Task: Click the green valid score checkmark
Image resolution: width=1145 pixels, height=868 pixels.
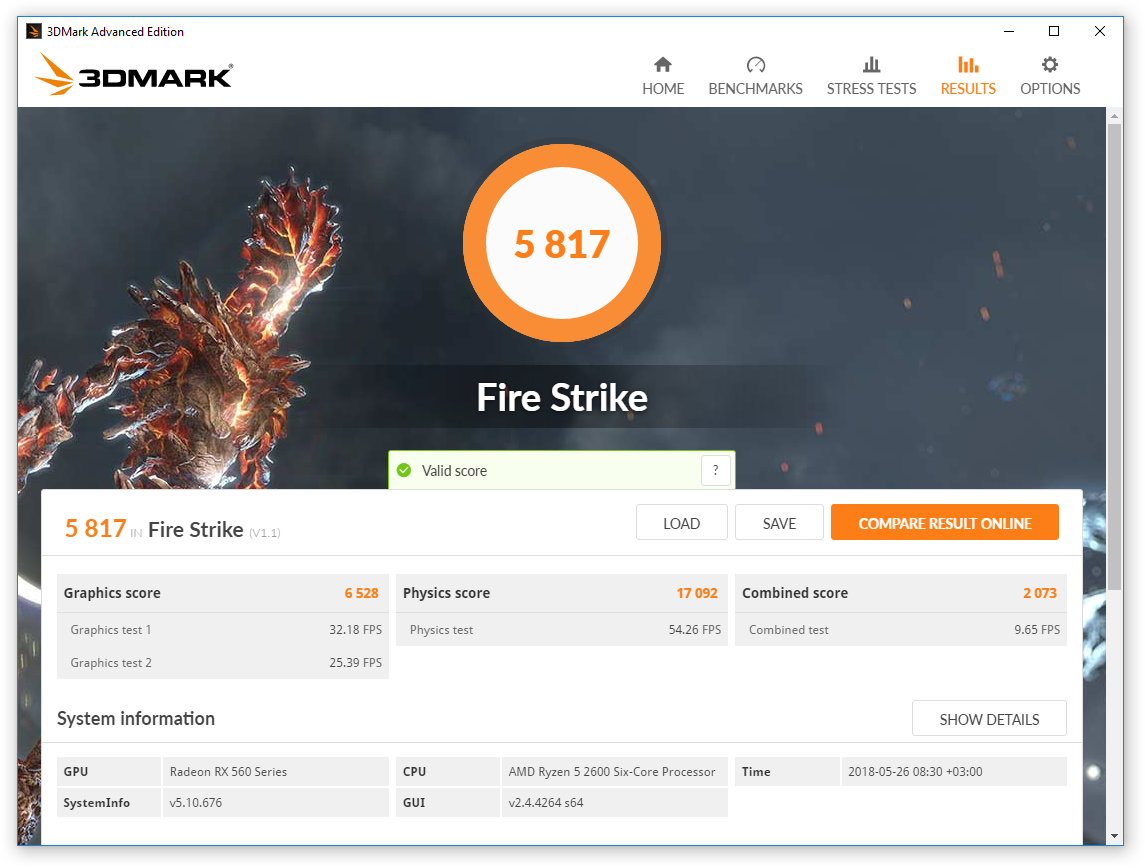Action: coord(404,470)
